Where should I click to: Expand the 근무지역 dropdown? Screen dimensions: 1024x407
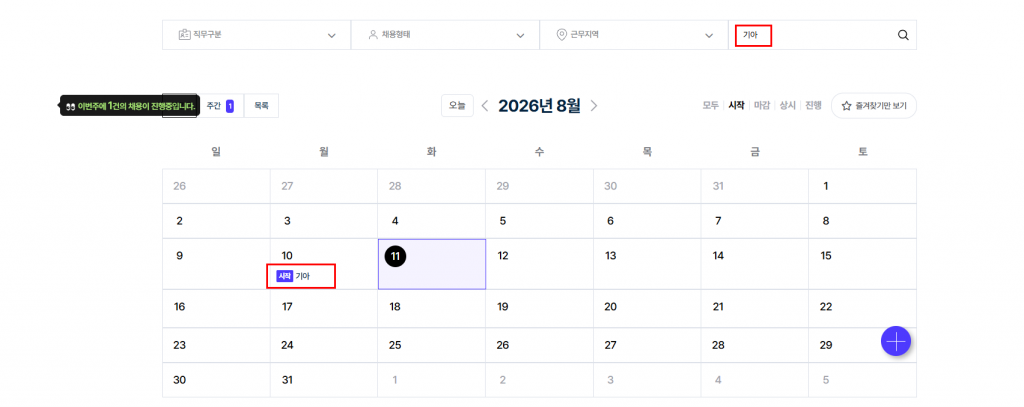click(634, 35)
